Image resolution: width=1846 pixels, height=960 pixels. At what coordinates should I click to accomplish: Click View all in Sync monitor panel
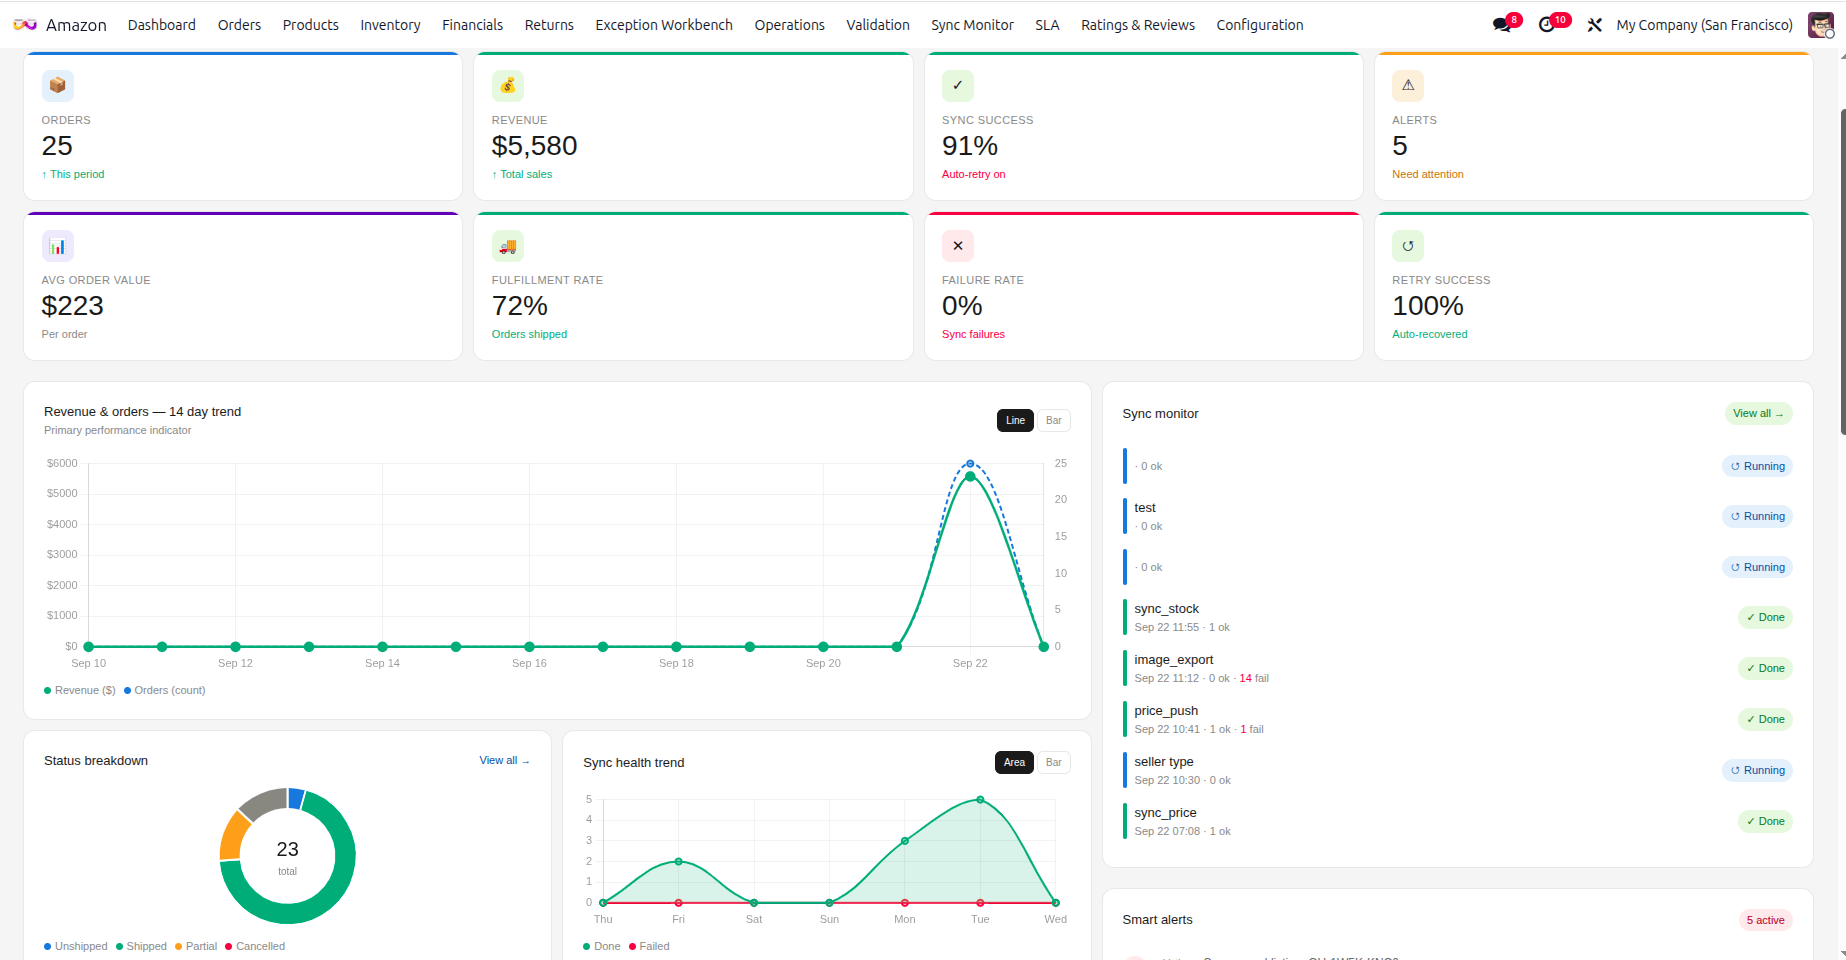(1758, 414)
